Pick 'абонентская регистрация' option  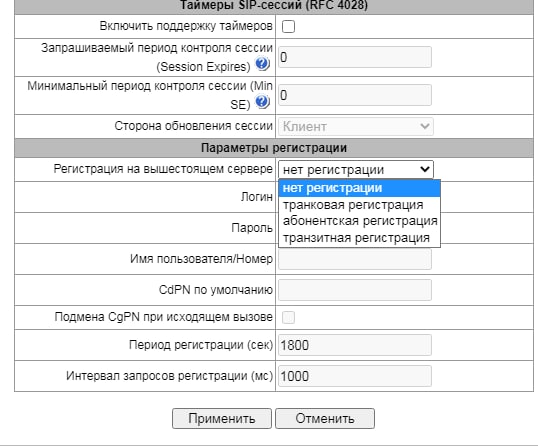coord(359,221)
